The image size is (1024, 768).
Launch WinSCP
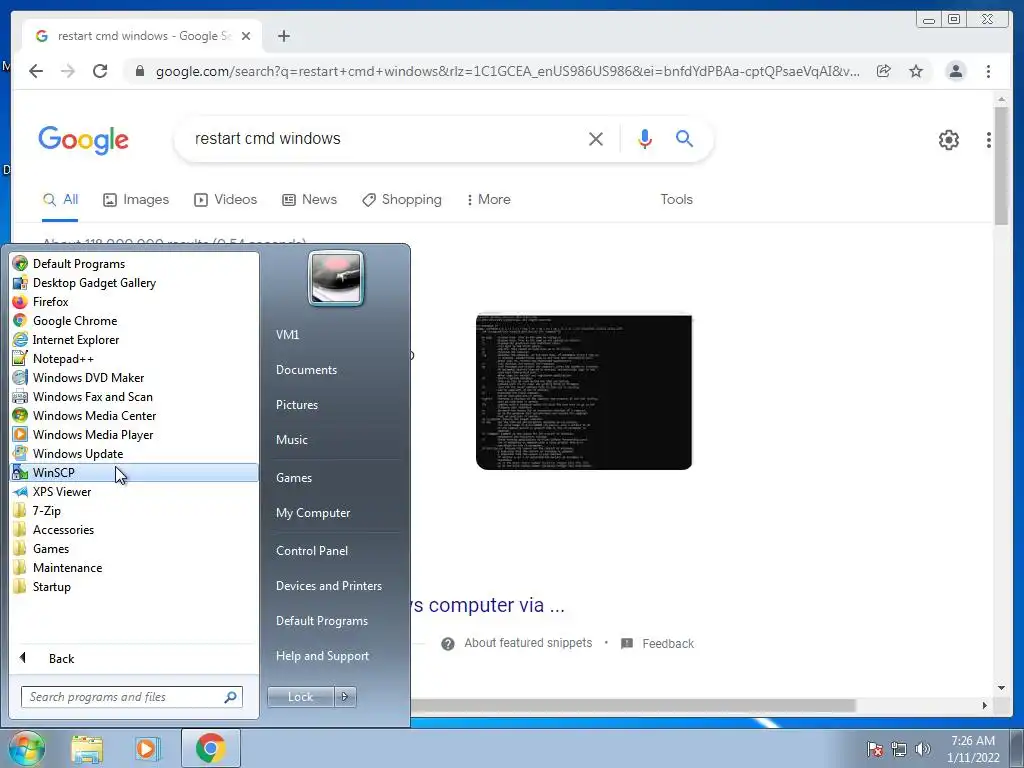click(134, 472)
